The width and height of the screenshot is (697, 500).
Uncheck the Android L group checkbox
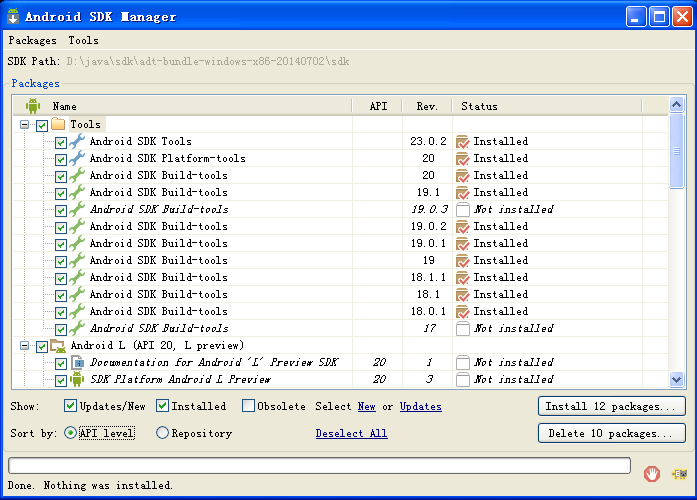(42, 347)
